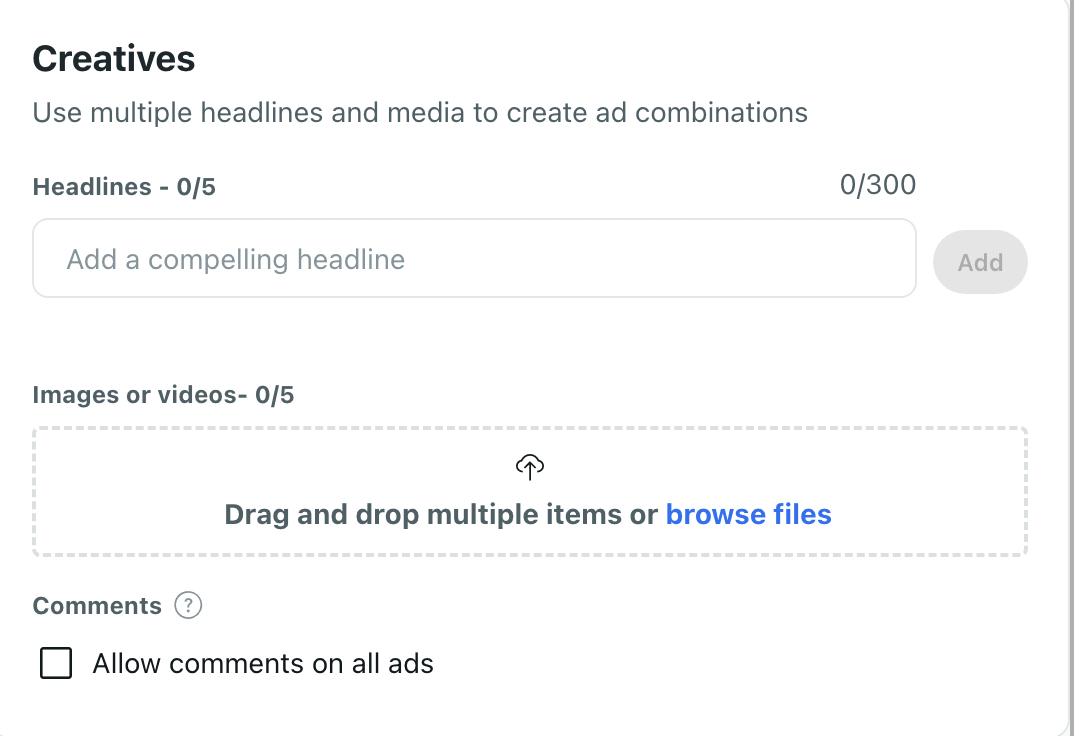Open the 'browse files' link
This screenshot has height=736, width=1074.
pyautogui.click(x=748, y=515)
